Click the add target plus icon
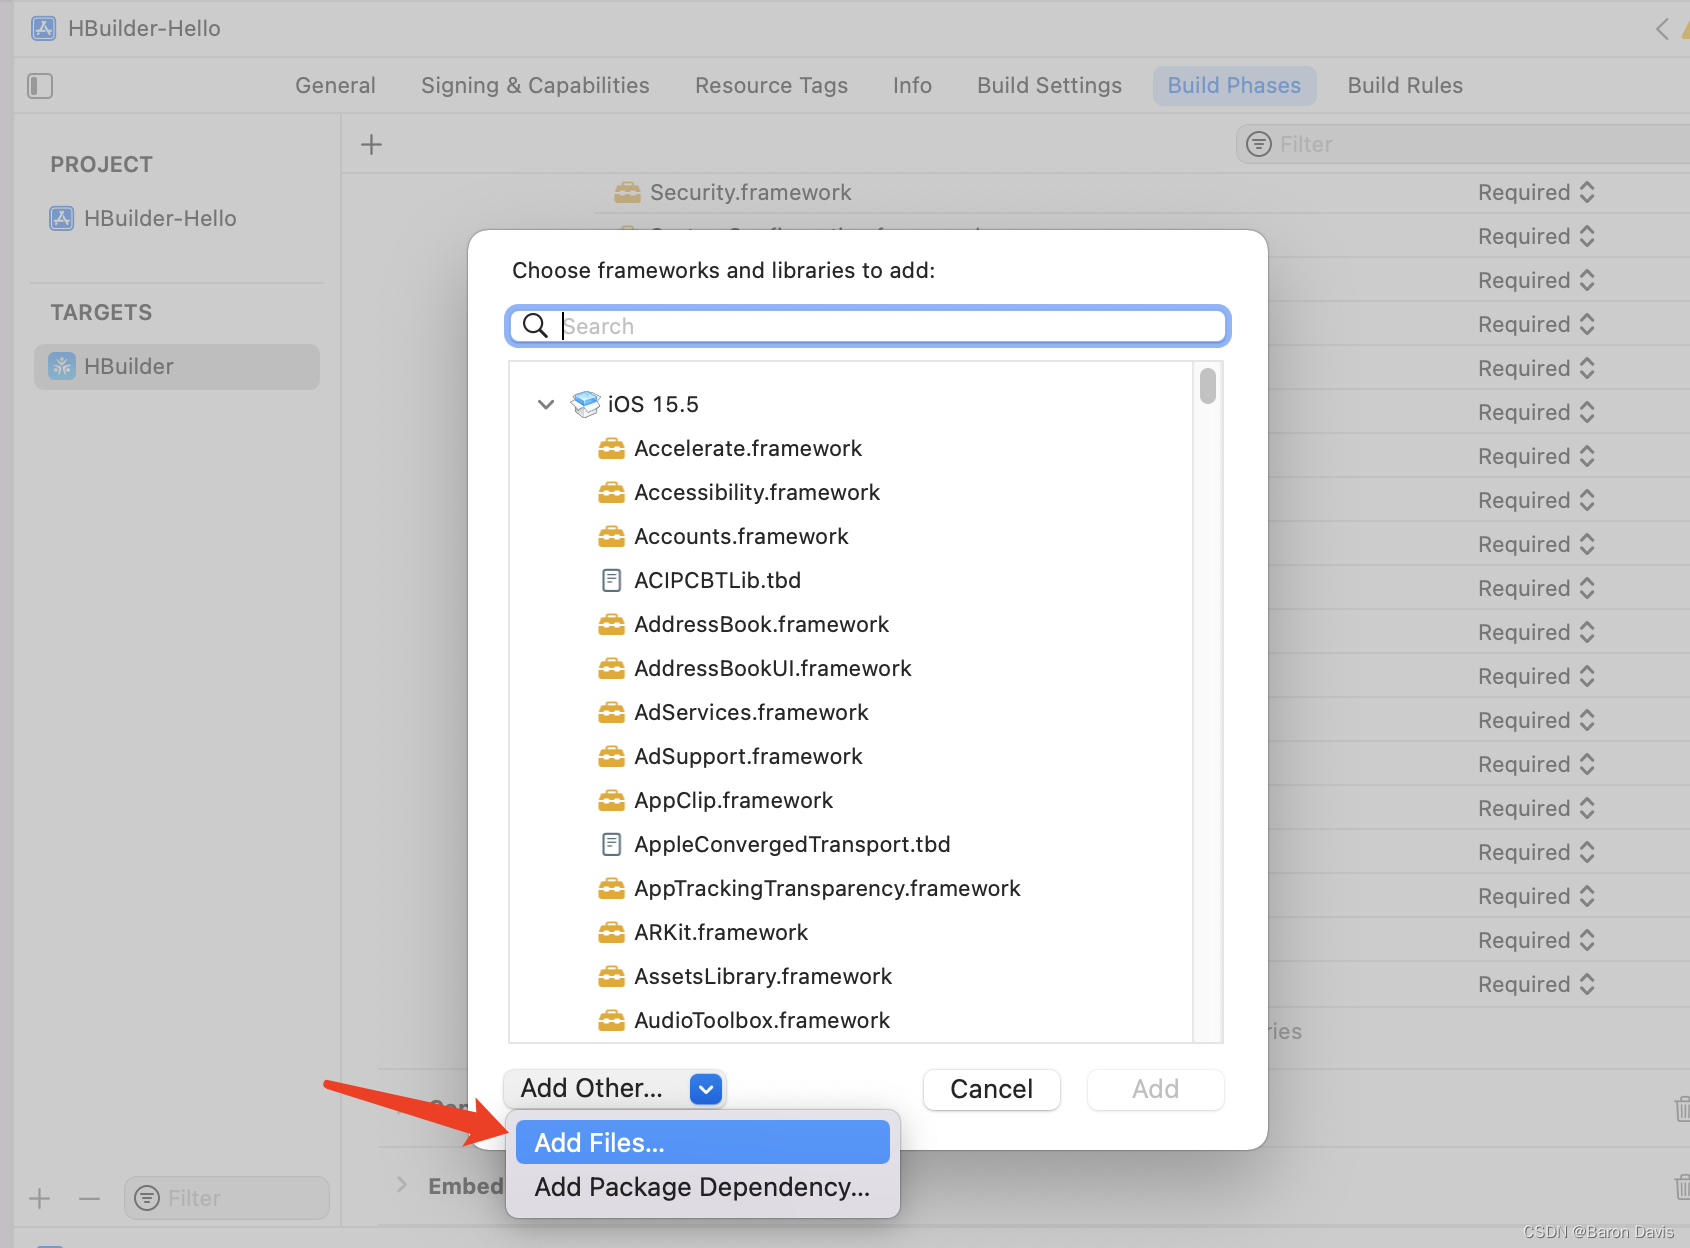Screen dimensions: 1690x1248 (x=40, y=1198)
